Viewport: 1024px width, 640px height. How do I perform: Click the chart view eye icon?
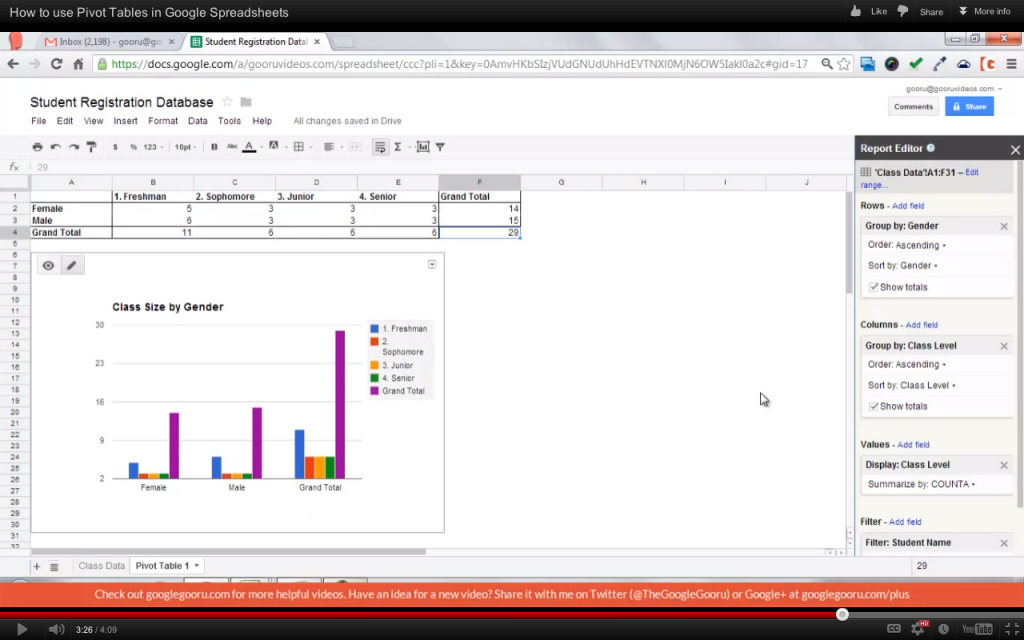coord(48,265)
